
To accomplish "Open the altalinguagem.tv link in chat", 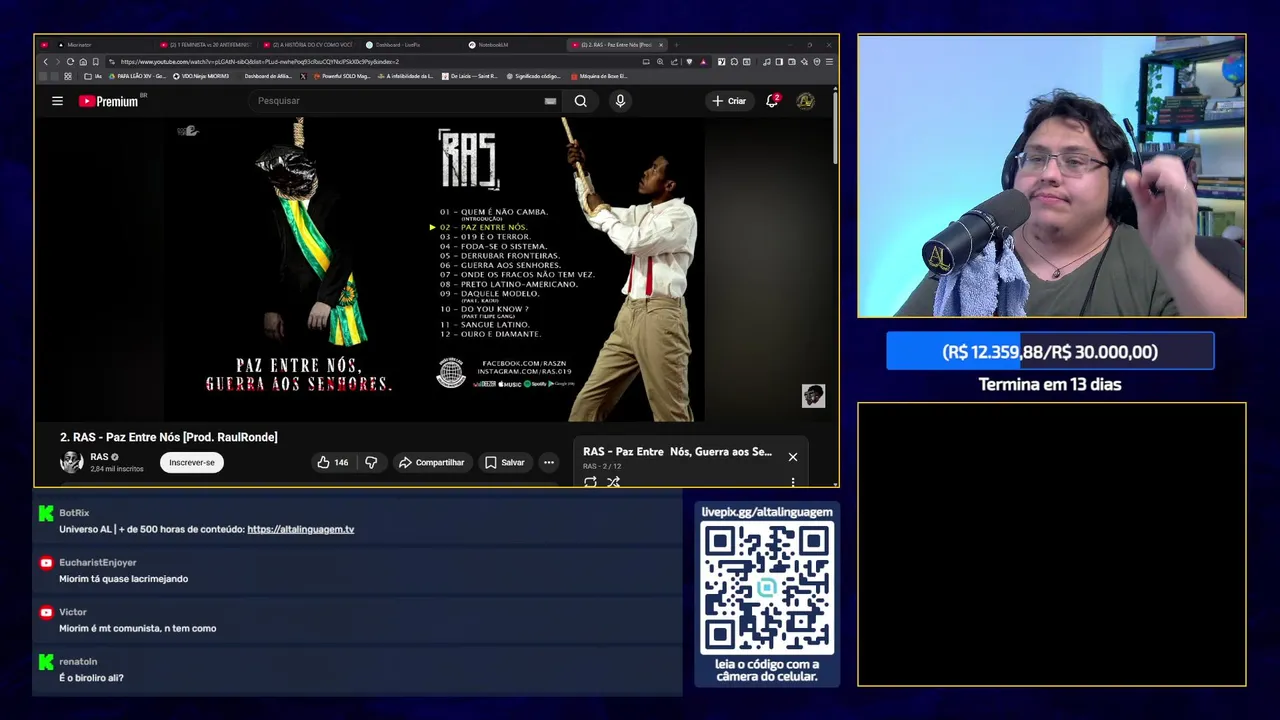I will click(x=301, y=529).
